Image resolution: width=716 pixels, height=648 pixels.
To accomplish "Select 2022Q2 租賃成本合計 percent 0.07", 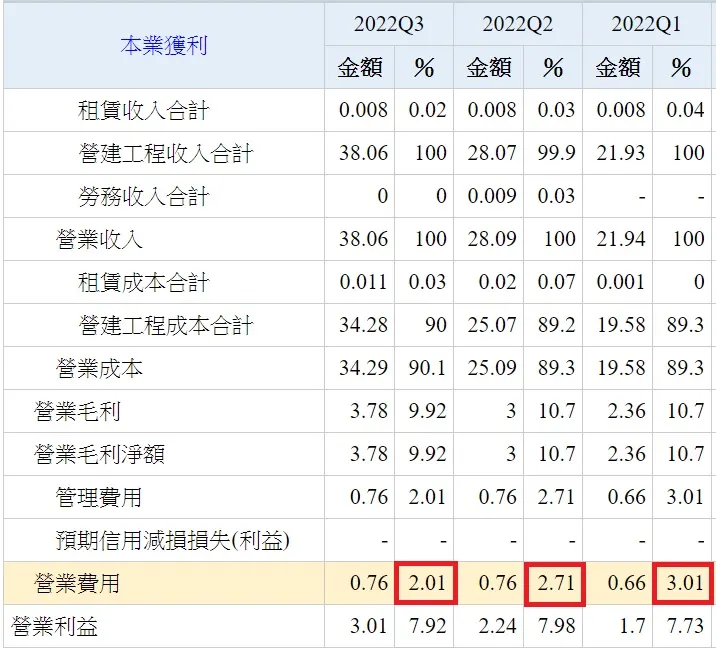I will click(x=556, y=282).
